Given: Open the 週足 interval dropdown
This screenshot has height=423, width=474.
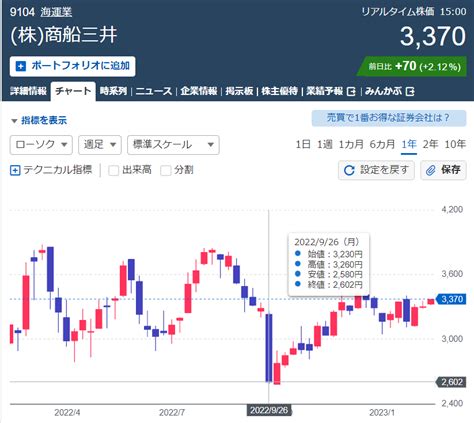Looking at the screenshot, I should pos(100,145).
